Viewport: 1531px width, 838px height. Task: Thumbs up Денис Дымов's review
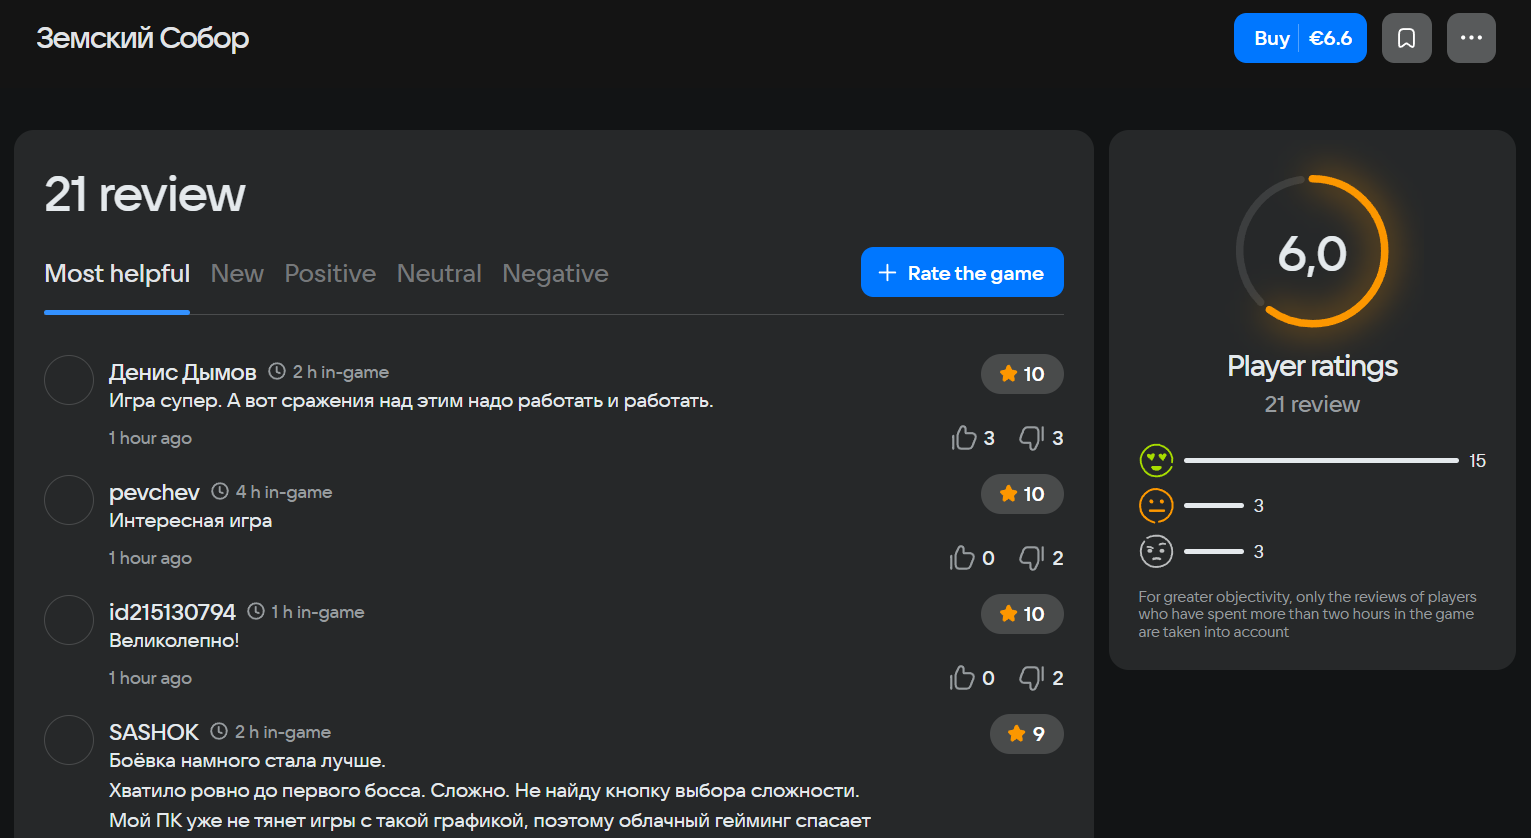(964, 438)
